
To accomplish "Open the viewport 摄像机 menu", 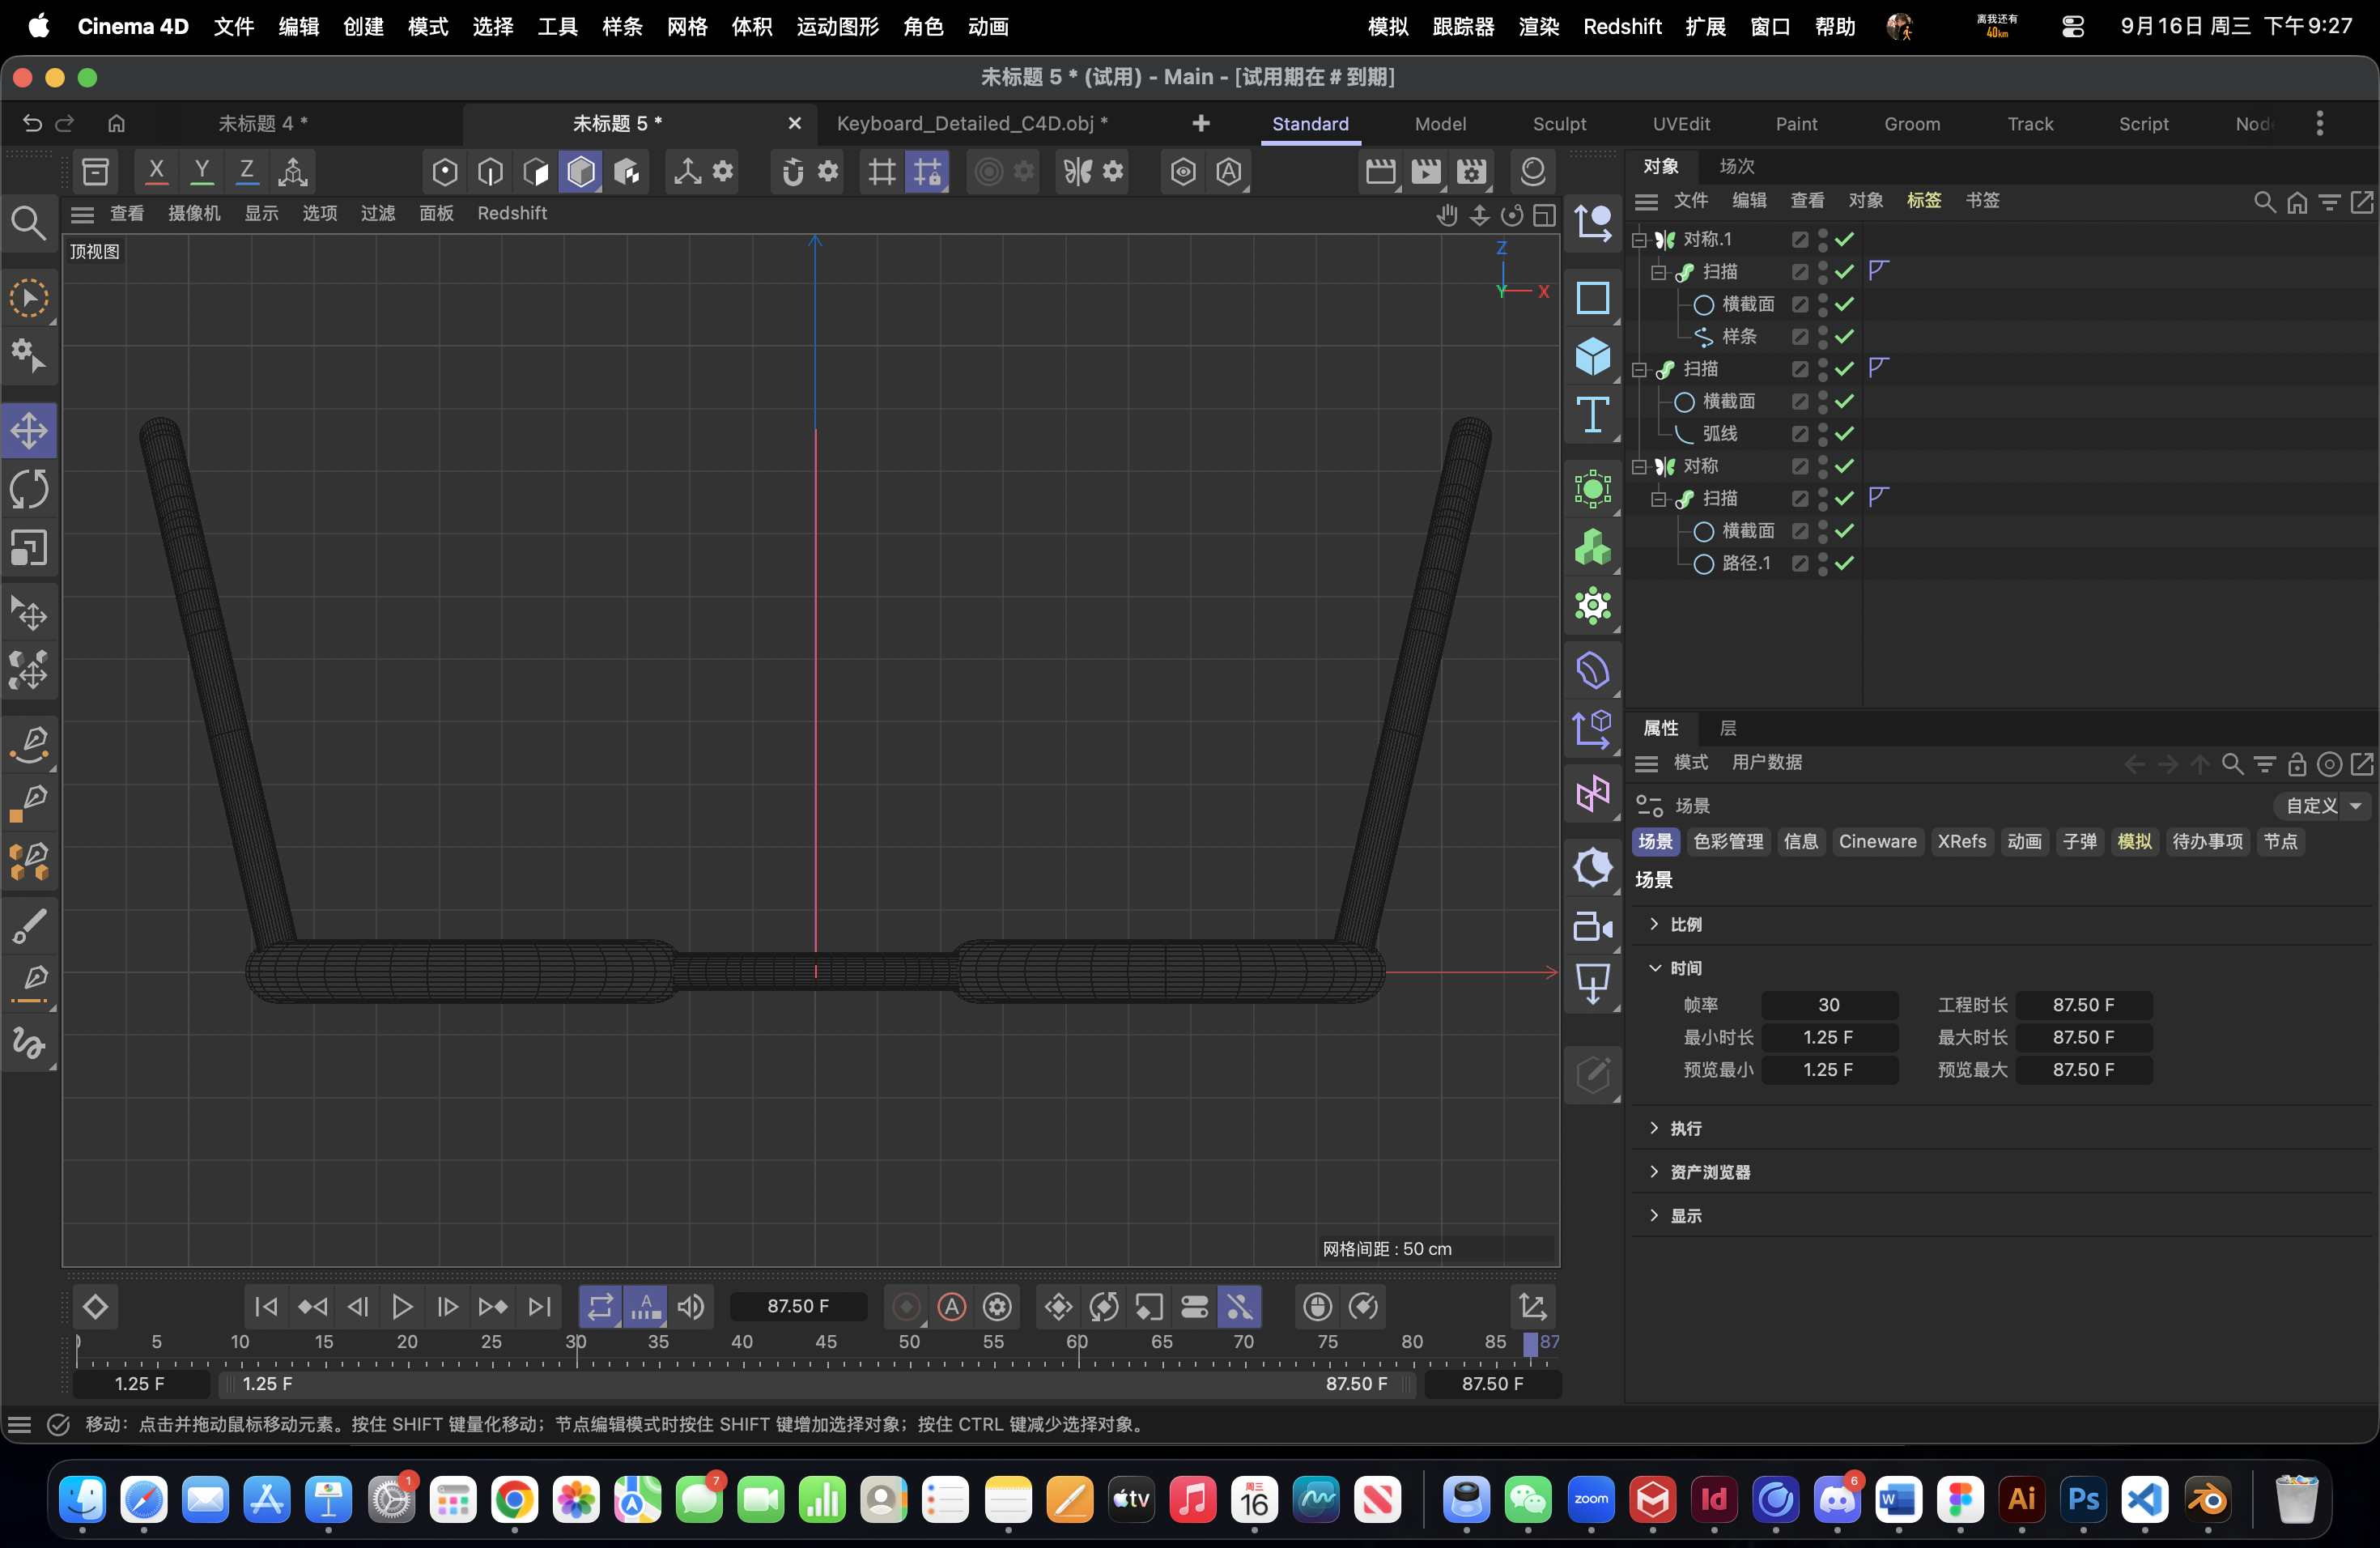I will 194,213.
